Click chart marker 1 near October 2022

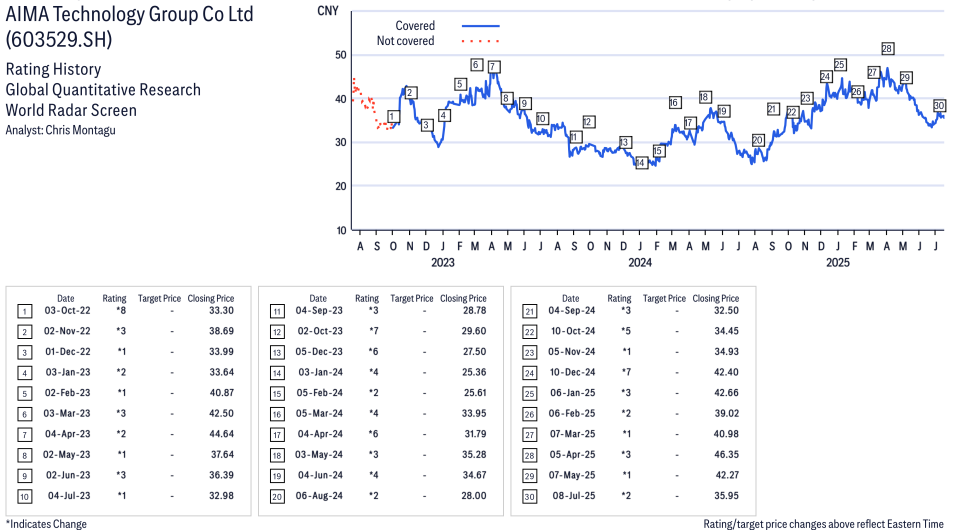[x=393, y=116]
